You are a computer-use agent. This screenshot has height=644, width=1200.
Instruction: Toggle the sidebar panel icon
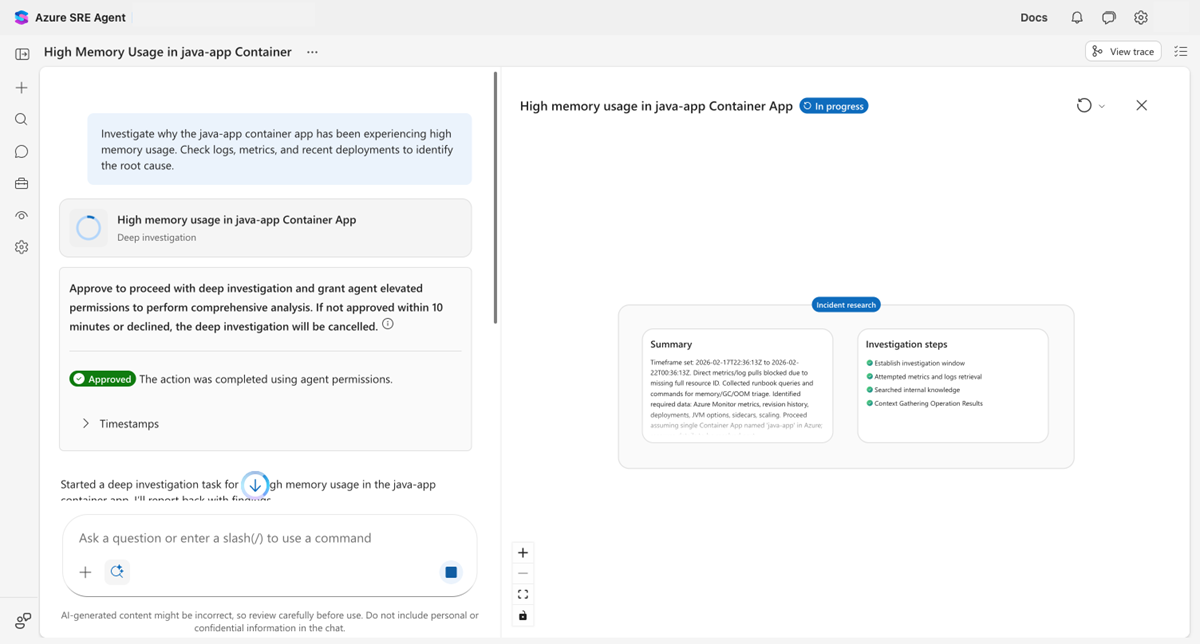[22, 54]
